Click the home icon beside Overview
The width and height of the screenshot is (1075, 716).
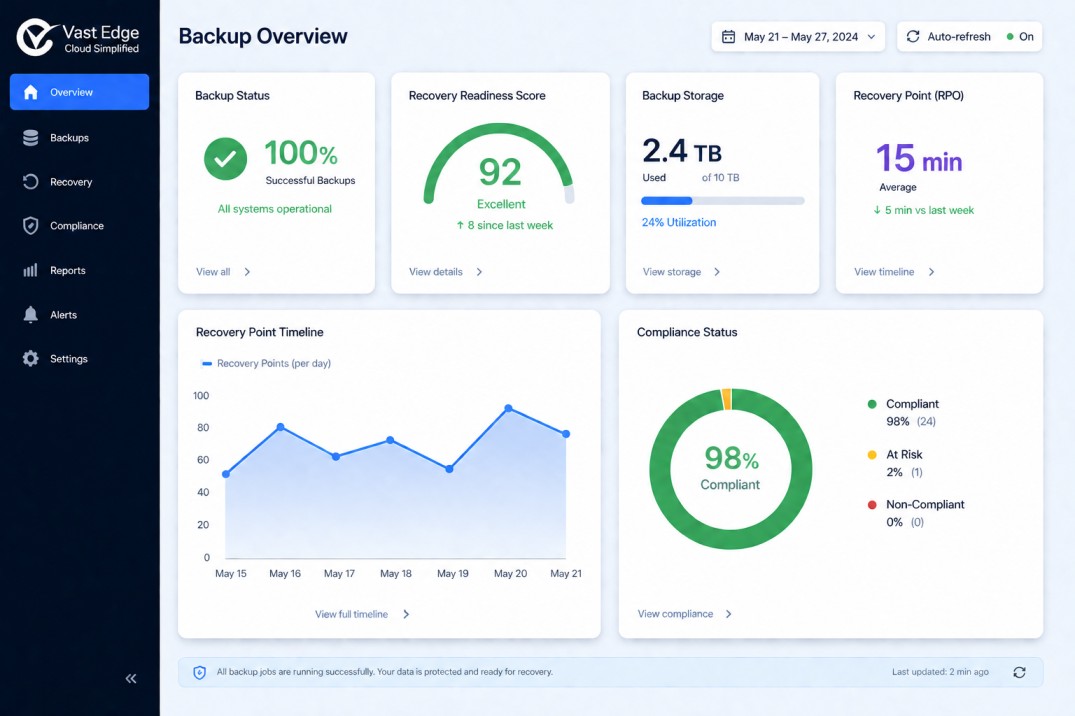pyautogui.click(x=31, y=92)
